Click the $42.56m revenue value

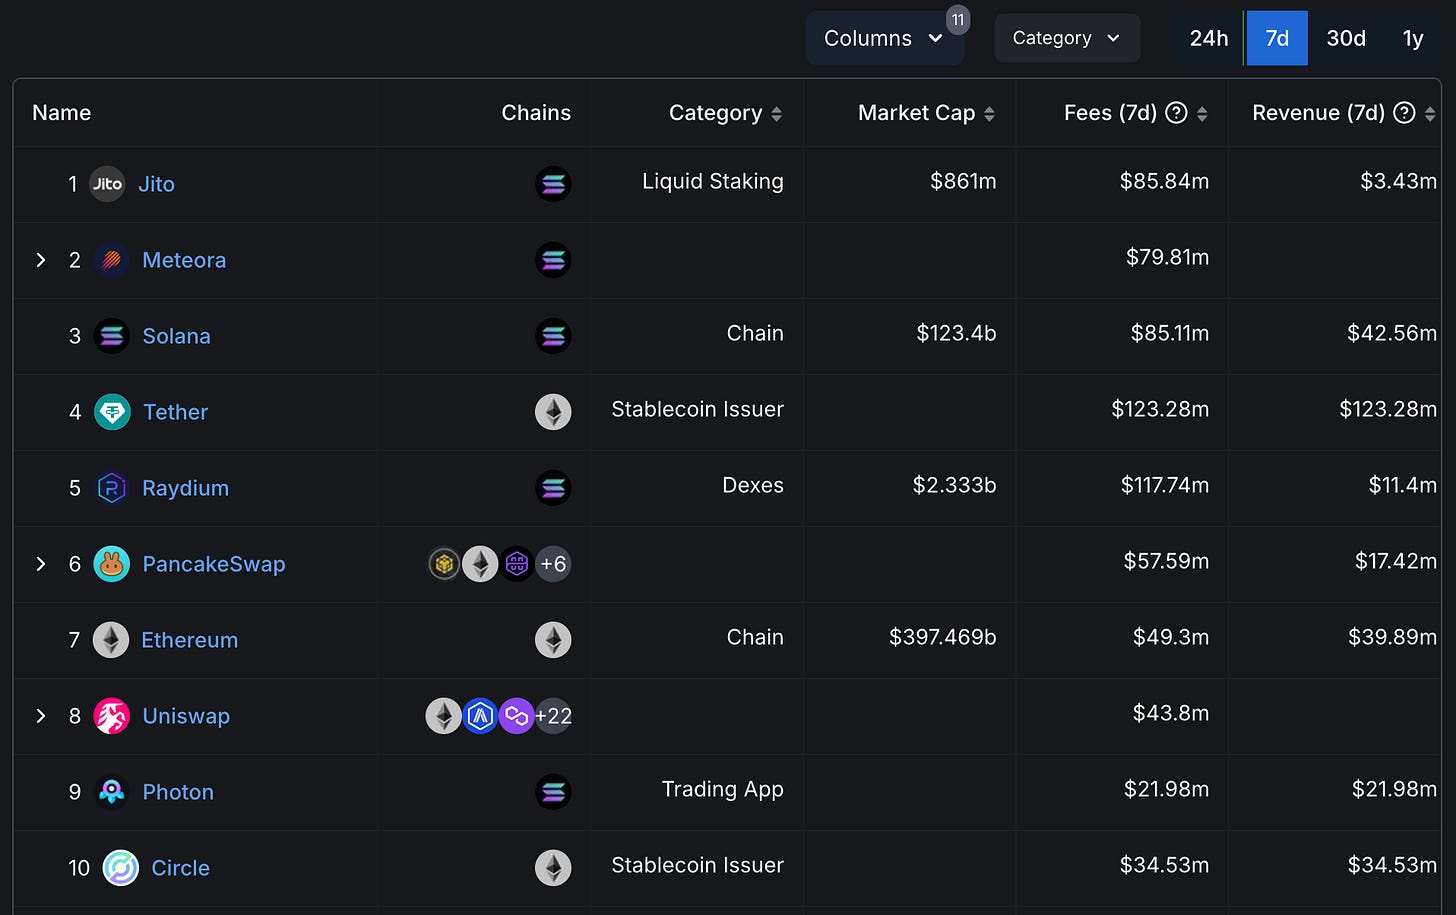click(1392, 333)
